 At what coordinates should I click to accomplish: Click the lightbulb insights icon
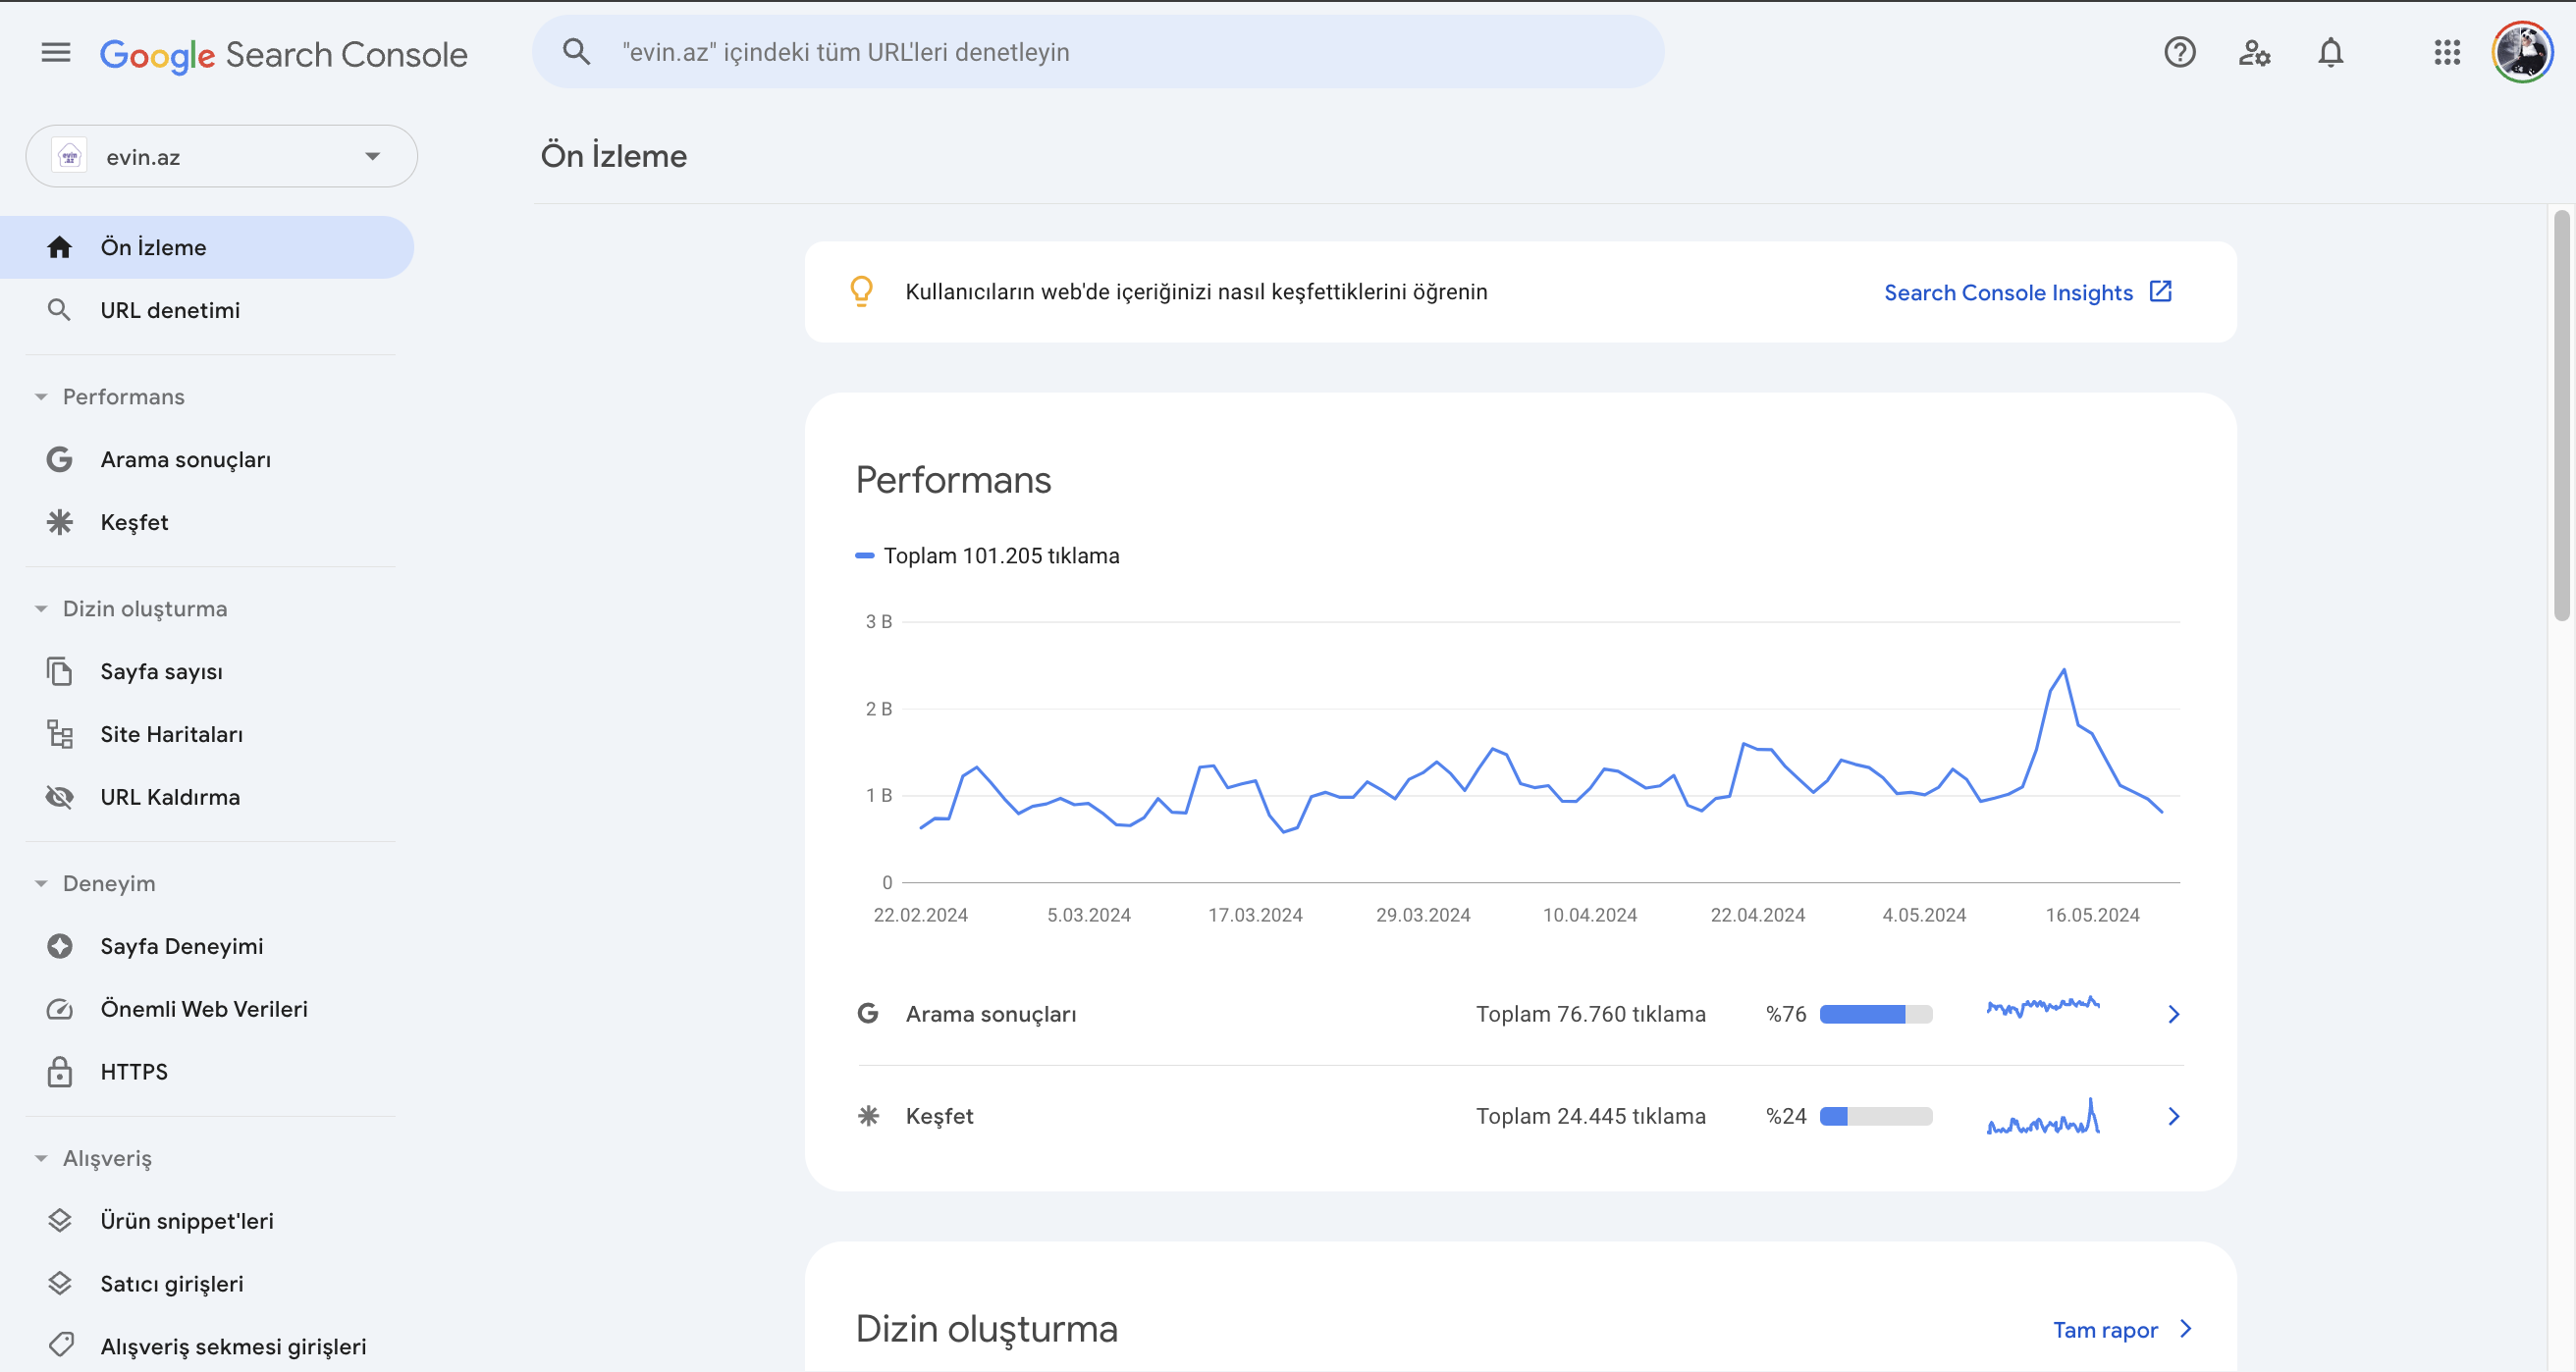[861, 291]
